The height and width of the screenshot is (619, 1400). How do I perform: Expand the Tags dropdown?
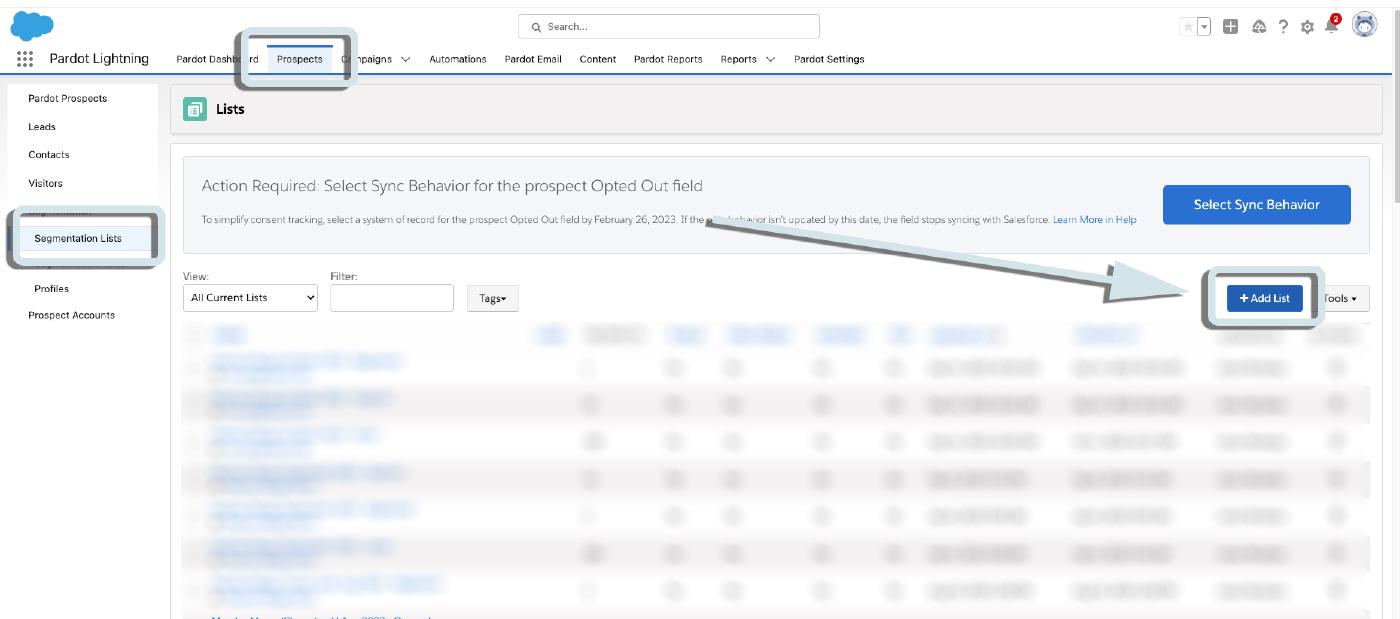coord(492,298)
